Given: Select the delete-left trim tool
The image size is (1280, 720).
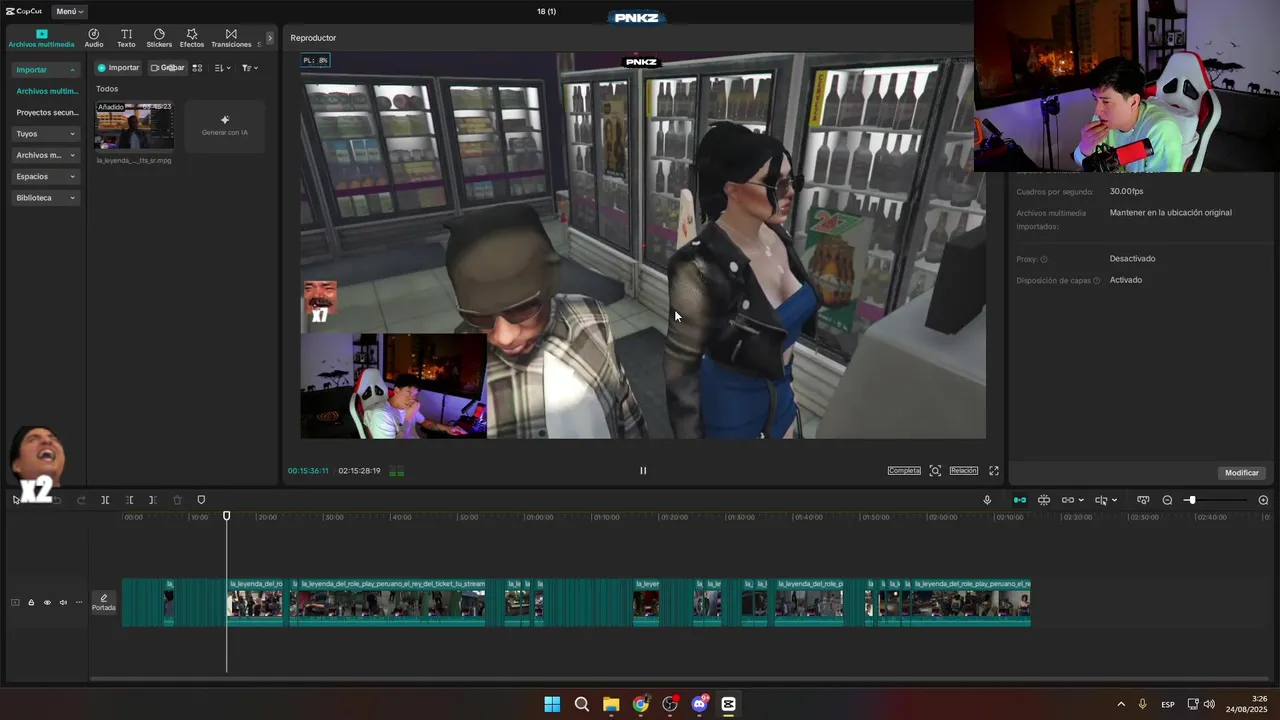Looking at the screenshot, I should pyautogui.click(x=129, y=500).
